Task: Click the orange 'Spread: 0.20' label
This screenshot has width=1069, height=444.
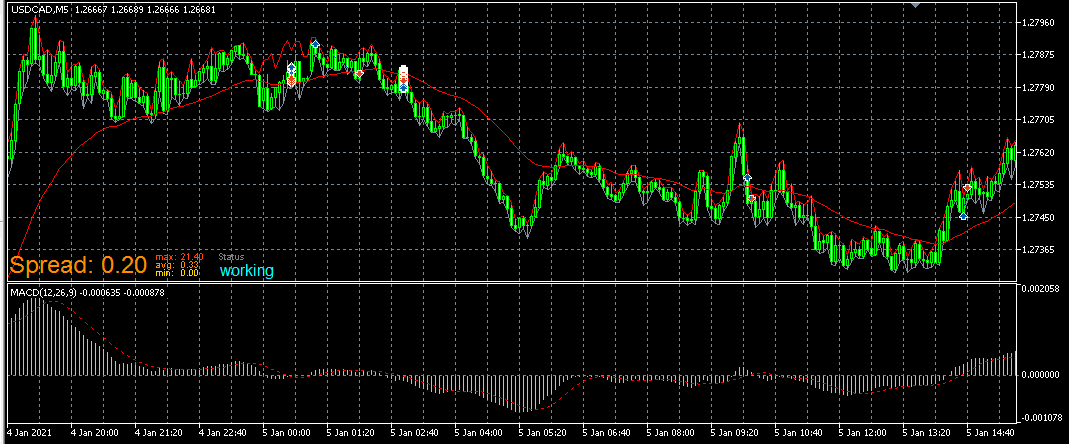Action: coord(78,265)
